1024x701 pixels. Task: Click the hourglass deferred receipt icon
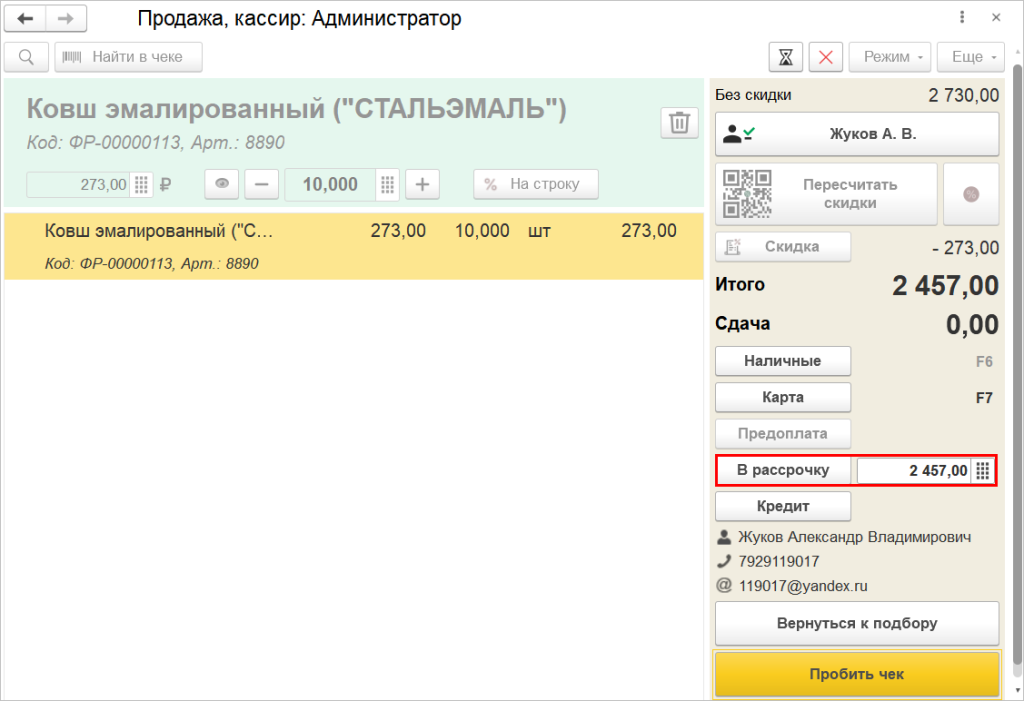pos(785,57)
